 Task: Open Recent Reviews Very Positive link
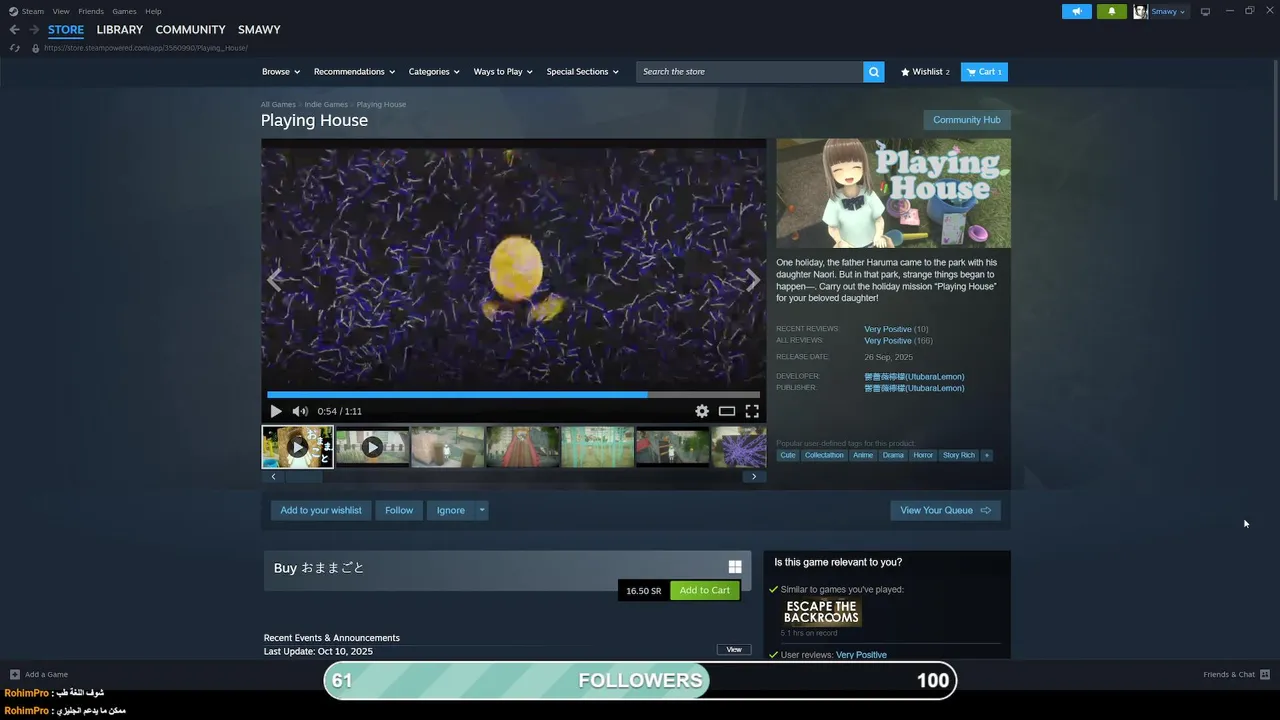[888, 329]
